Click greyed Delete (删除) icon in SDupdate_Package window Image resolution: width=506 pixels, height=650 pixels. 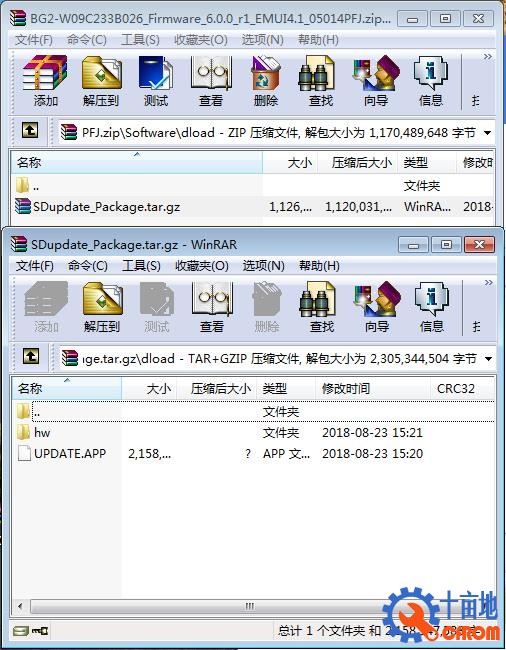pyautogui.click(x=266, y=307)
